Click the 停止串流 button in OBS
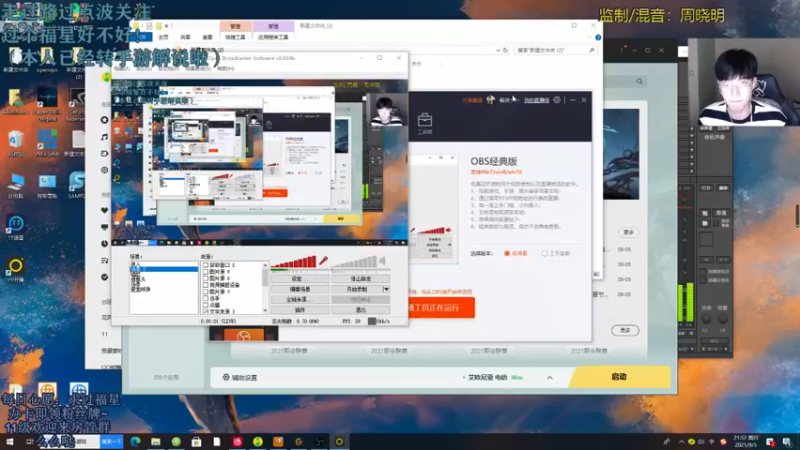The image size is (800, 450). tap(361, 279)
